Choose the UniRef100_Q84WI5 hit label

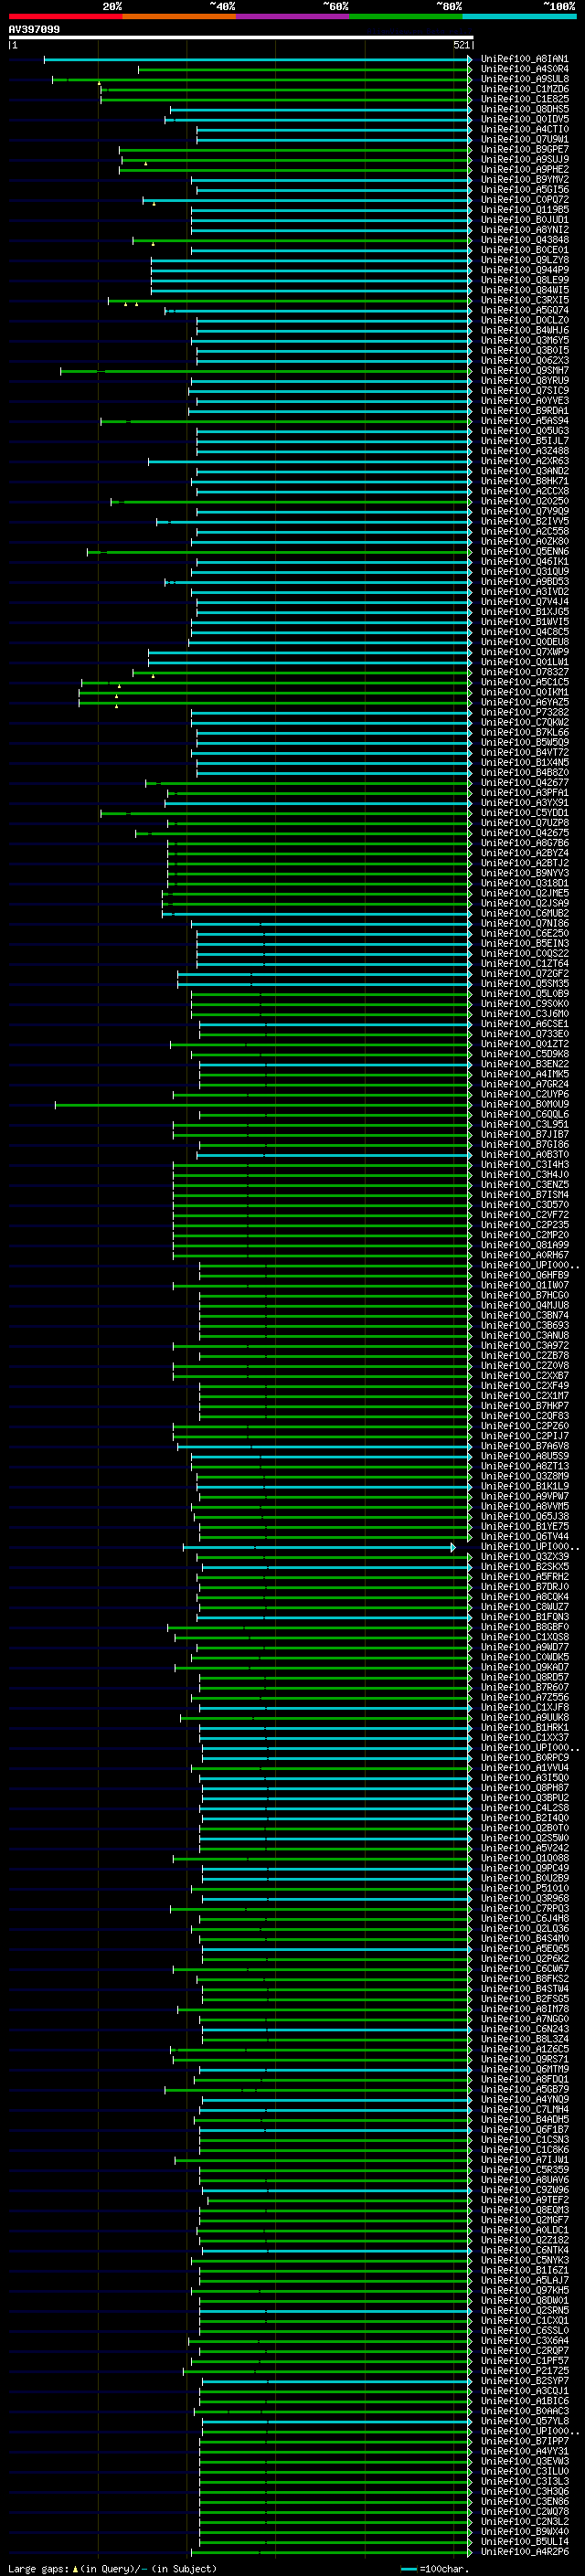524,290
